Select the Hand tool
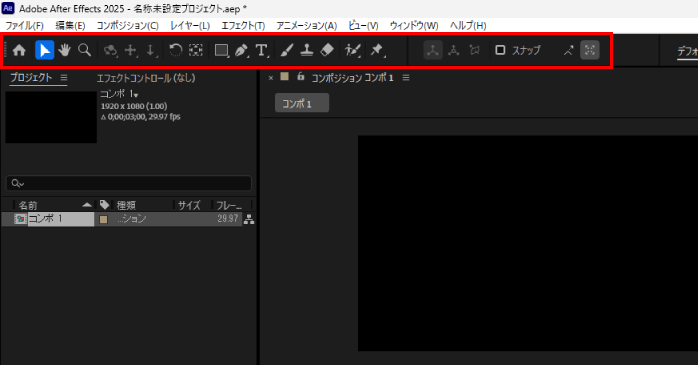The image size is (698, 365). [65, 50]
